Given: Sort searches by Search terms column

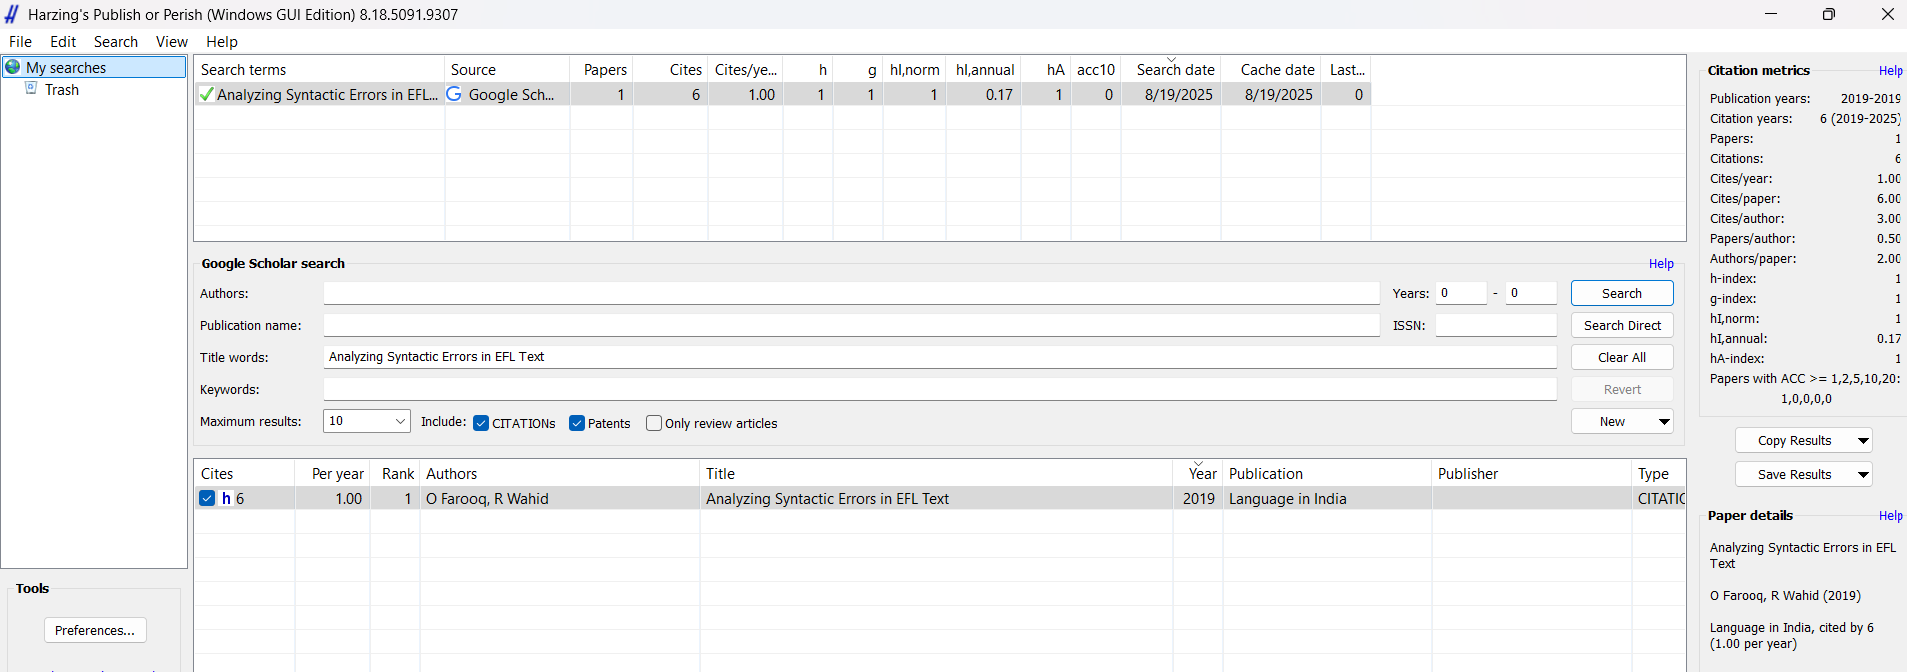Looking at the screenshot, I should (x=320, y=70).
